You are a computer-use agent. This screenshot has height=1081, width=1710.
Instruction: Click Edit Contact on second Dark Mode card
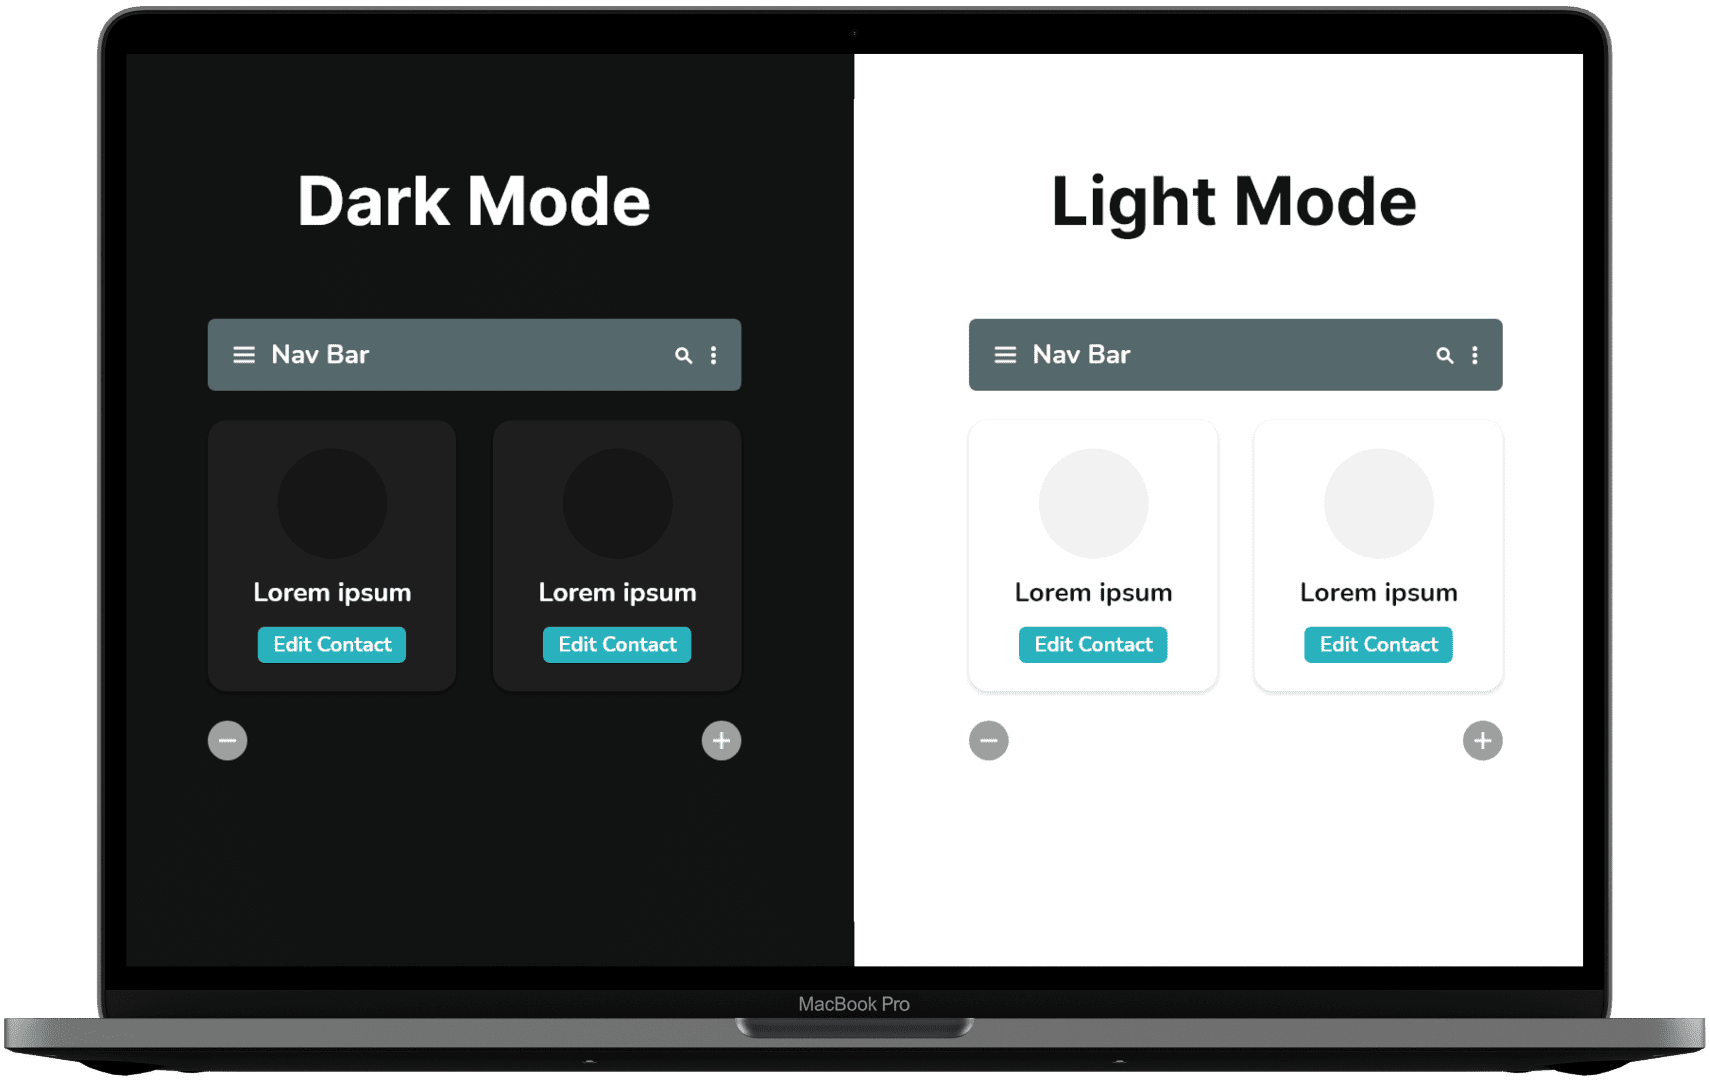coord(617,645)
